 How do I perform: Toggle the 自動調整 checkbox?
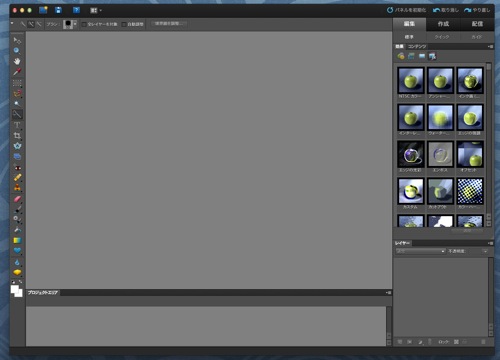(124, 24)
